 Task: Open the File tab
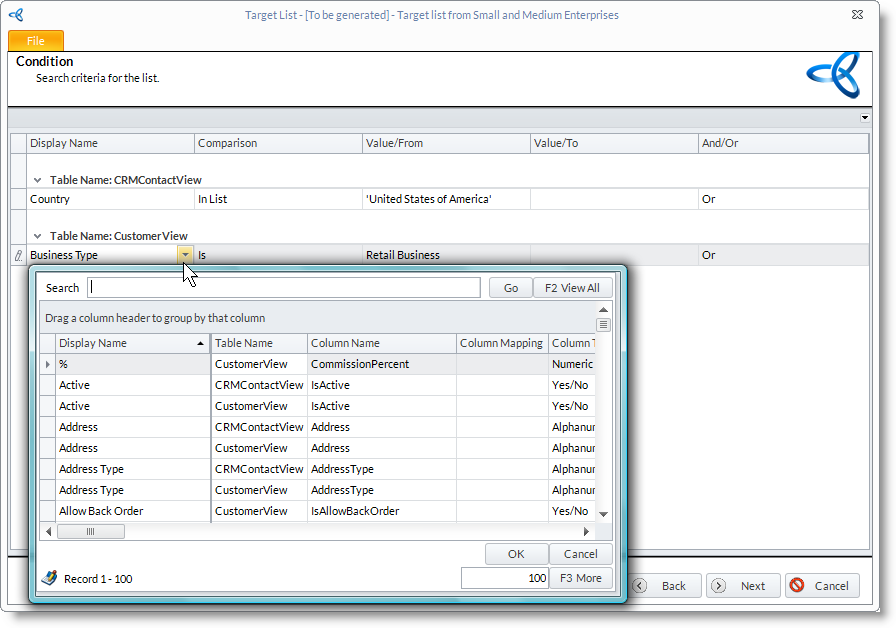click(x=36, y=41)
